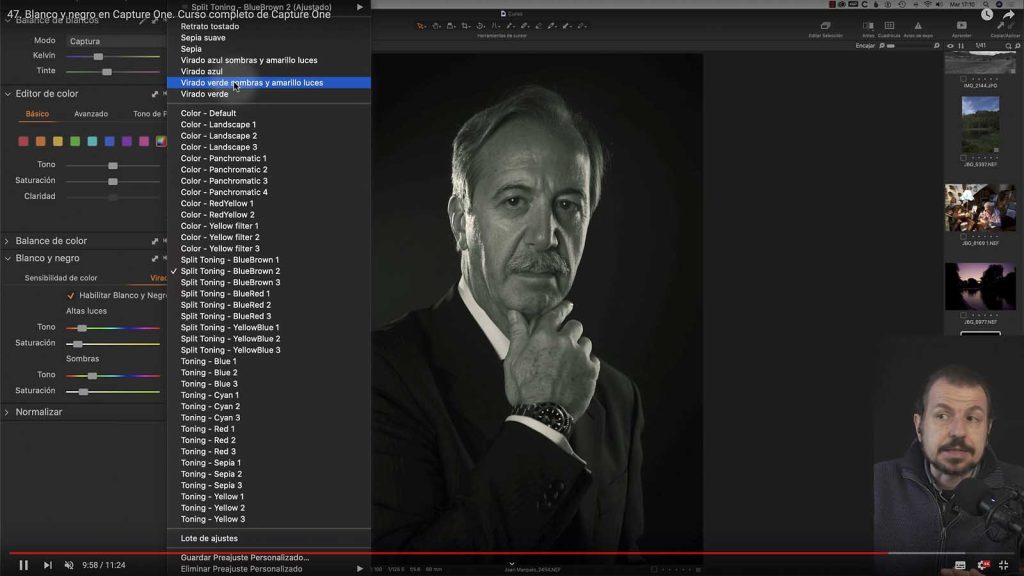Click the viewer zoom magnifier next to Encajar
The height and width of the screenshot is (576, 1024).
pyautogui.click(x=882, y=46)
